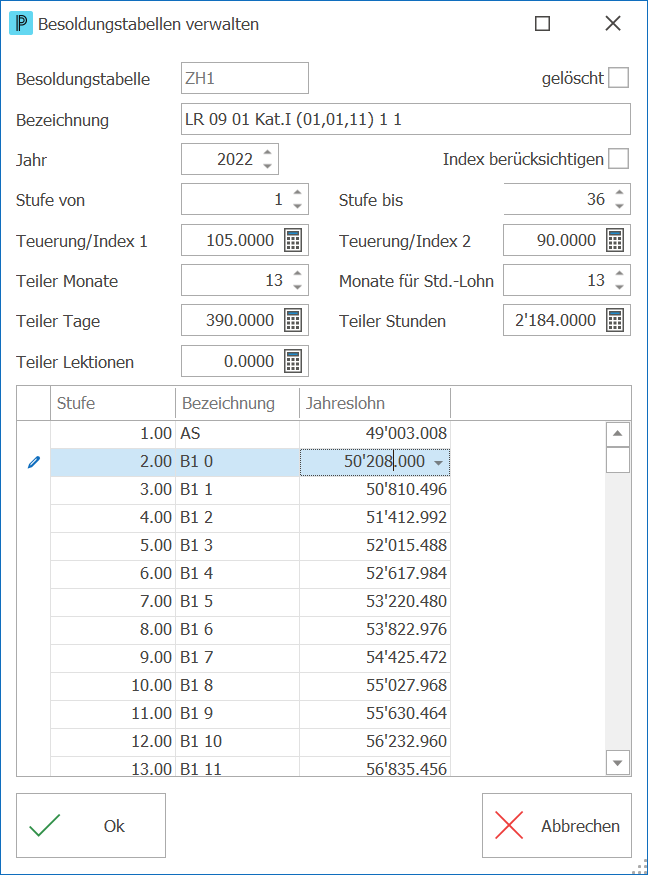Open dropdown in Jahreslohn cell 50'208.000
This screenshot has height=875, width=648.
tap(439, 463)
